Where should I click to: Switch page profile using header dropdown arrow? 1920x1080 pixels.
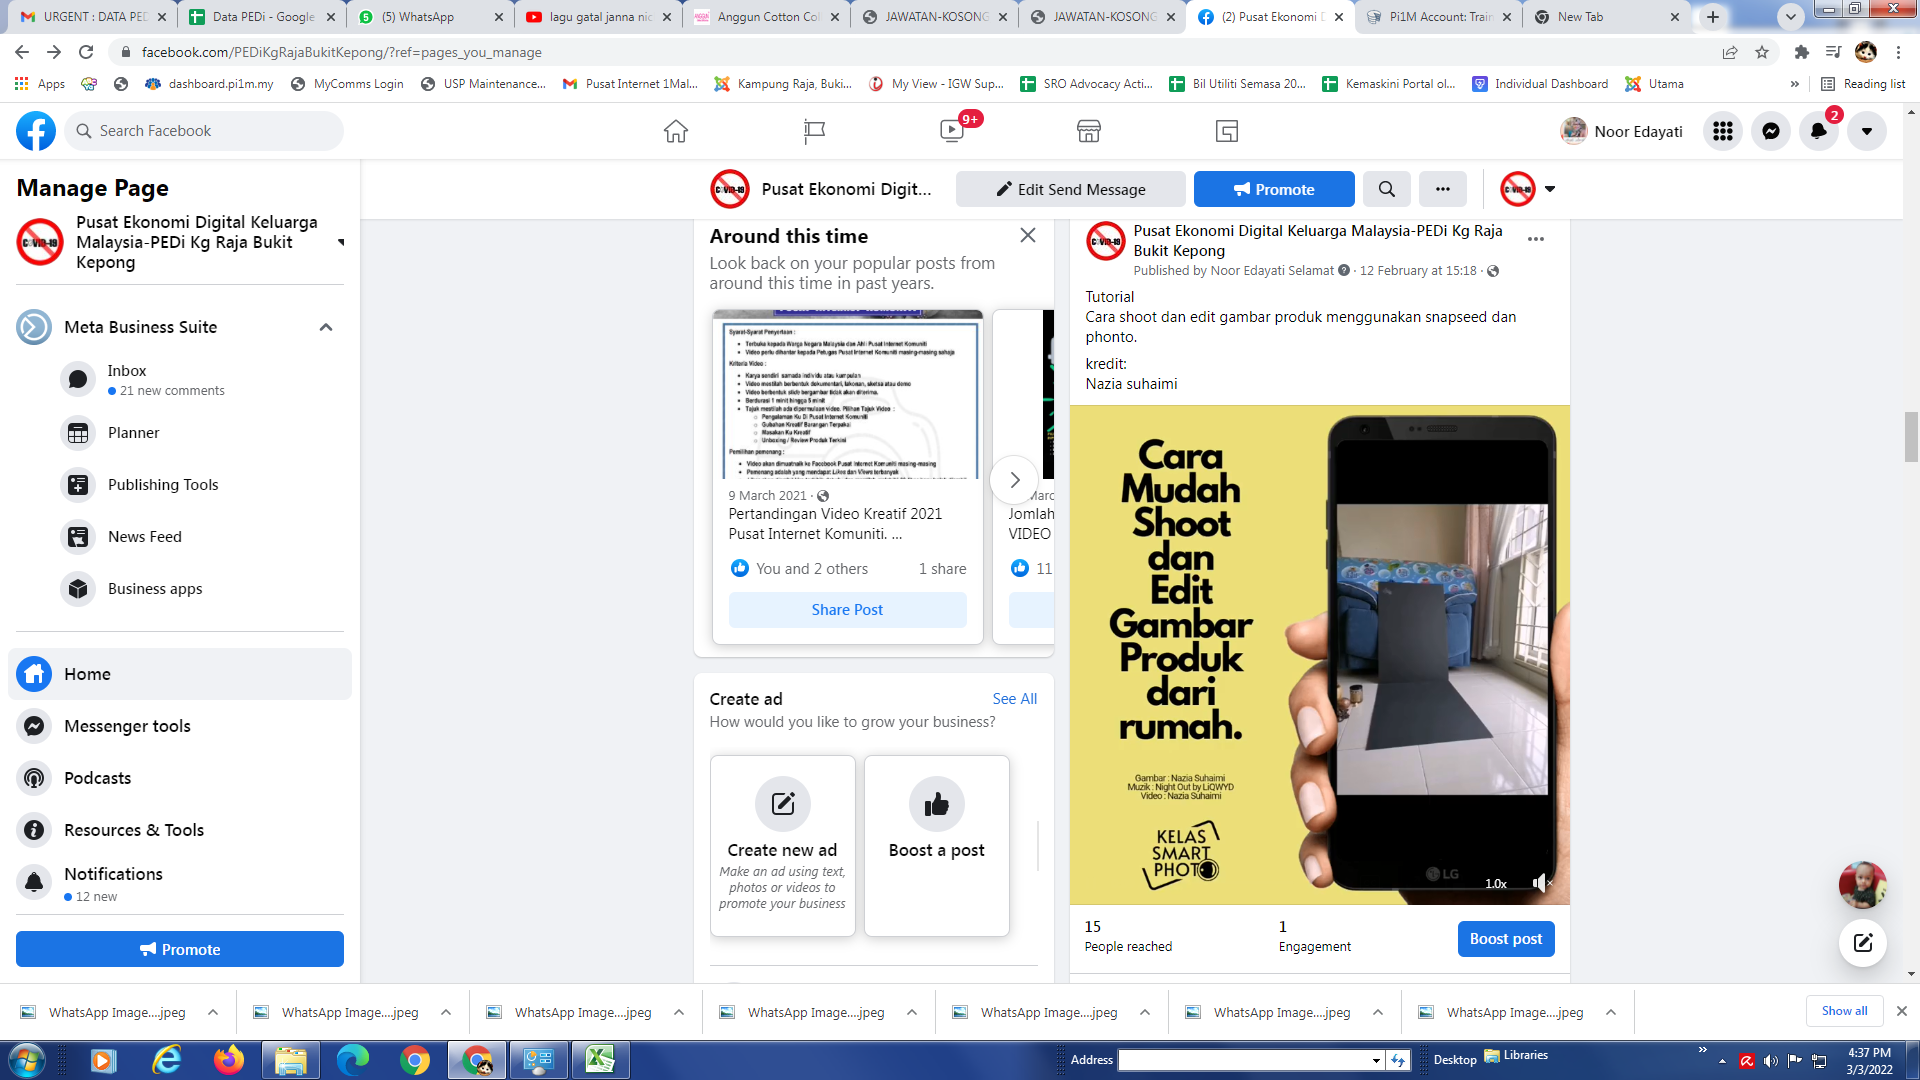pyautogui.click(x=1550, y=189)
